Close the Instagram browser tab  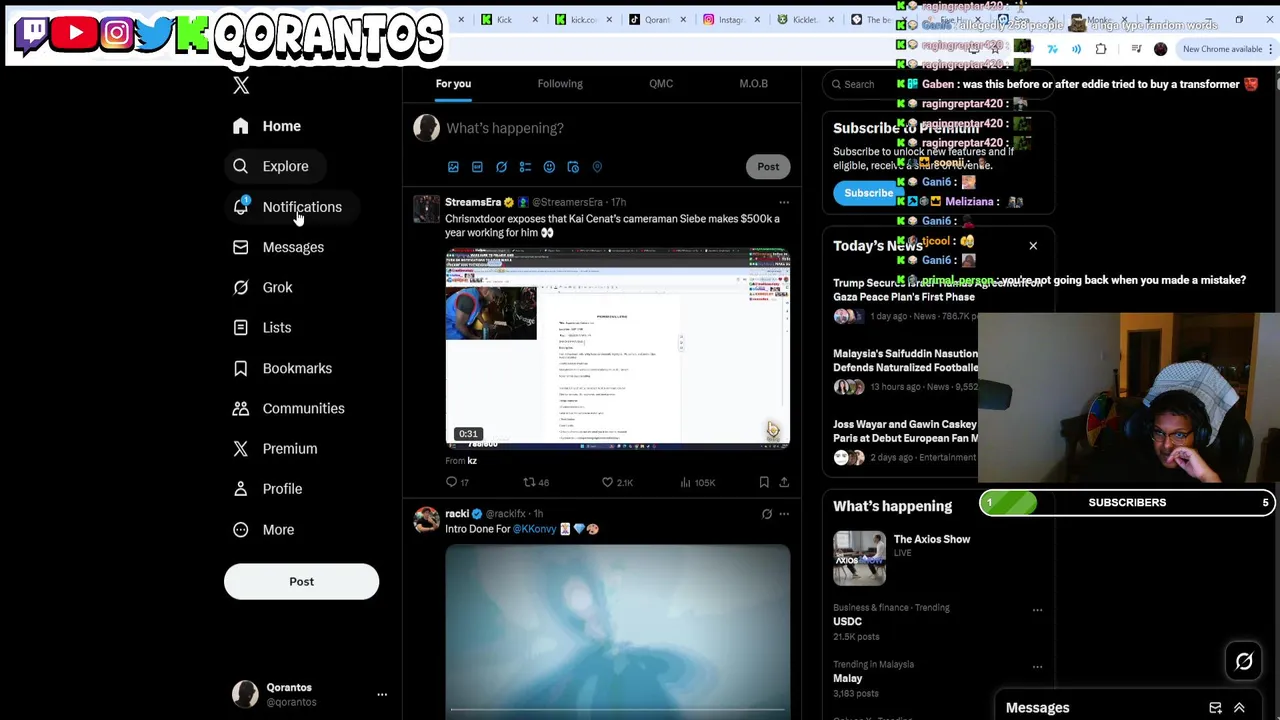[757, 19]
